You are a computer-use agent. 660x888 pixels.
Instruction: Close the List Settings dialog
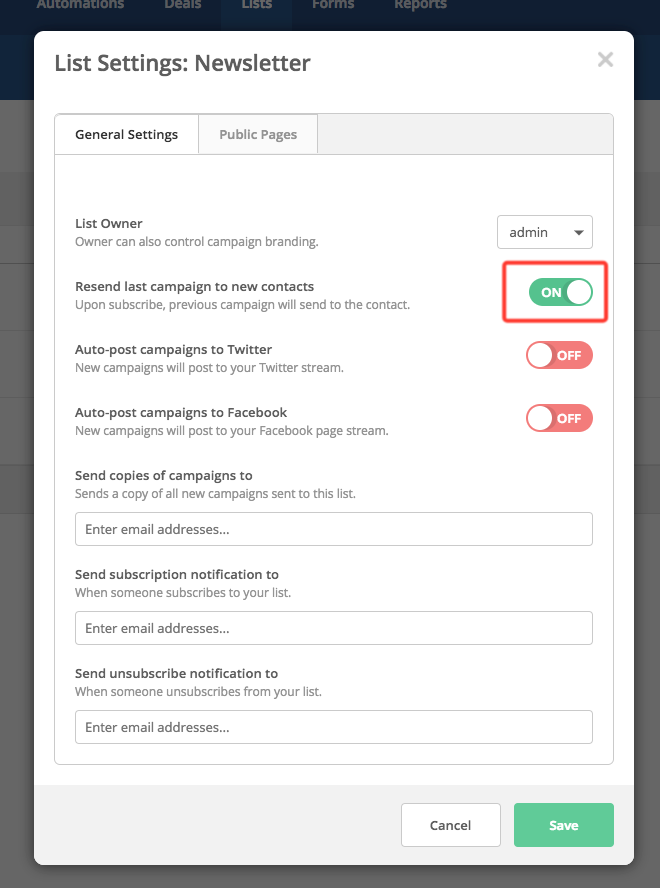pyautogui.click(x=605, y=60)
